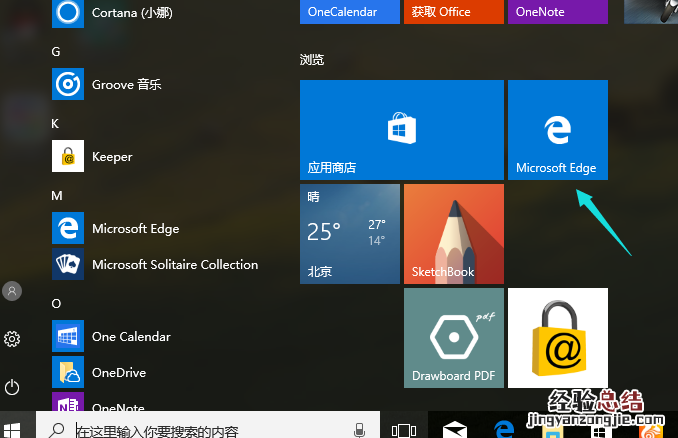Open the Drawboard PDF tile
The width and height of the screenshot is (678, 438).
(x=453, y=337)
